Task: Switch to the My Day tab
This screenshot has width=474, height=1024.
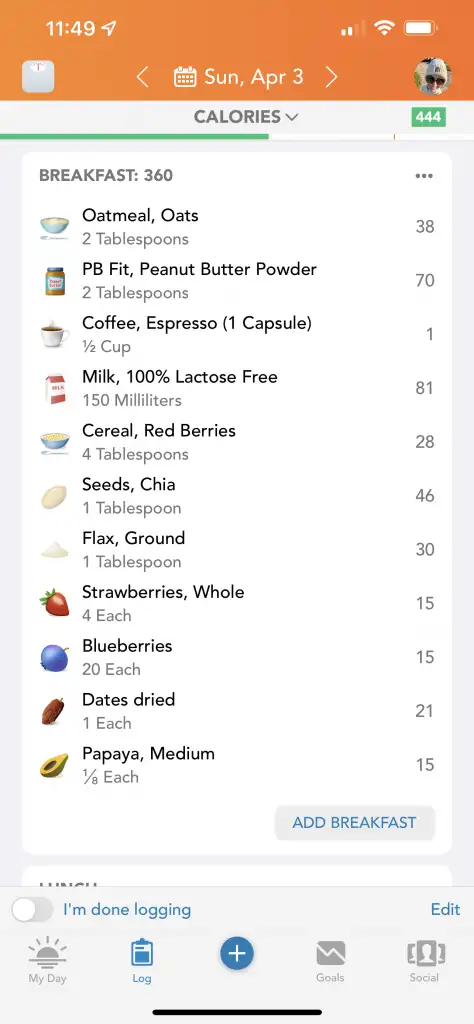Action: click(x=47, y=961)
